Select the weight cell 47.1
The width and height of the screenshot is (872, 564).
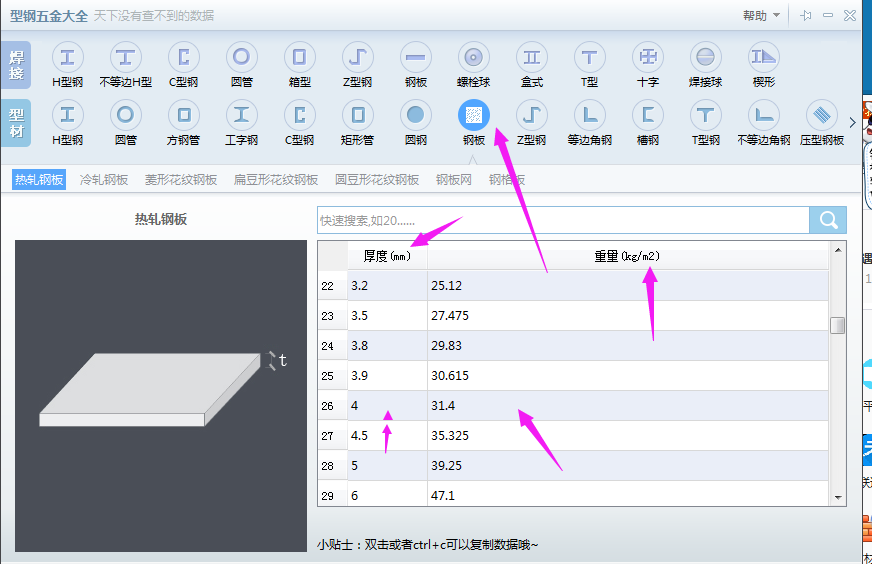click(x=628, y=494)
